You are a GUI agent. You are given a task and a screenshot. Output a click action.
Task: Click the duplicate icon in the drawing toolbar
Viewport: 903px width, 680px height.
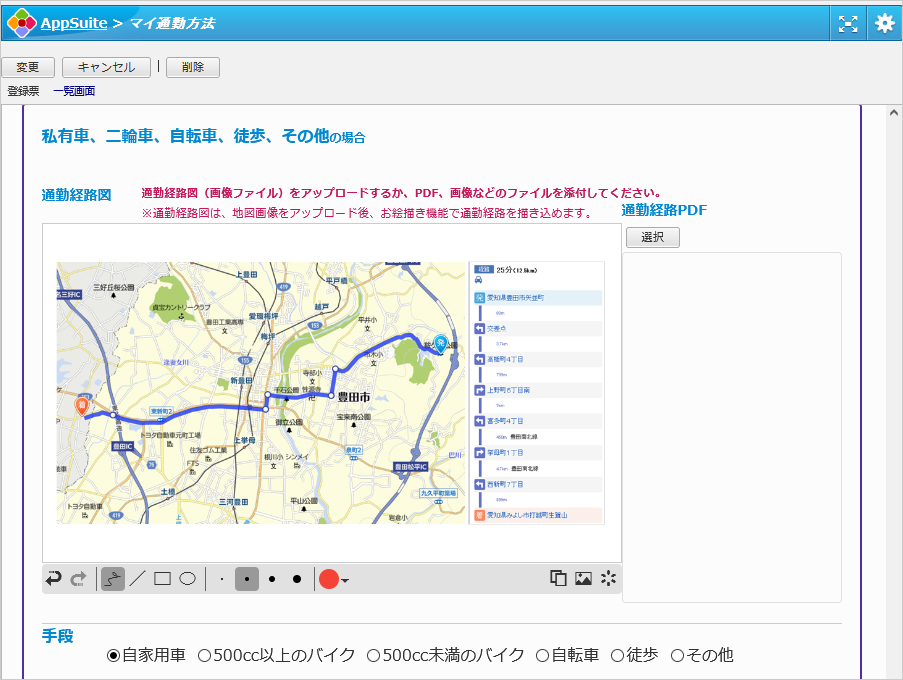pos(557,578)
